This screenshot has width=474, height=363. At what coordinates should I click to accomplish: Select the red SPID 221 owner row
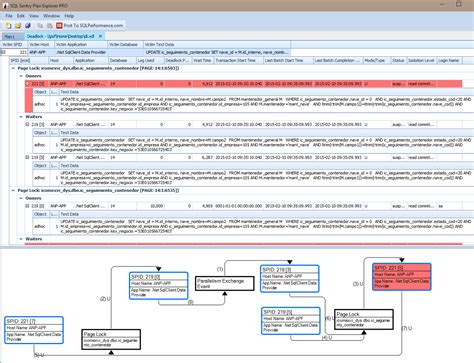coord(243,84)
